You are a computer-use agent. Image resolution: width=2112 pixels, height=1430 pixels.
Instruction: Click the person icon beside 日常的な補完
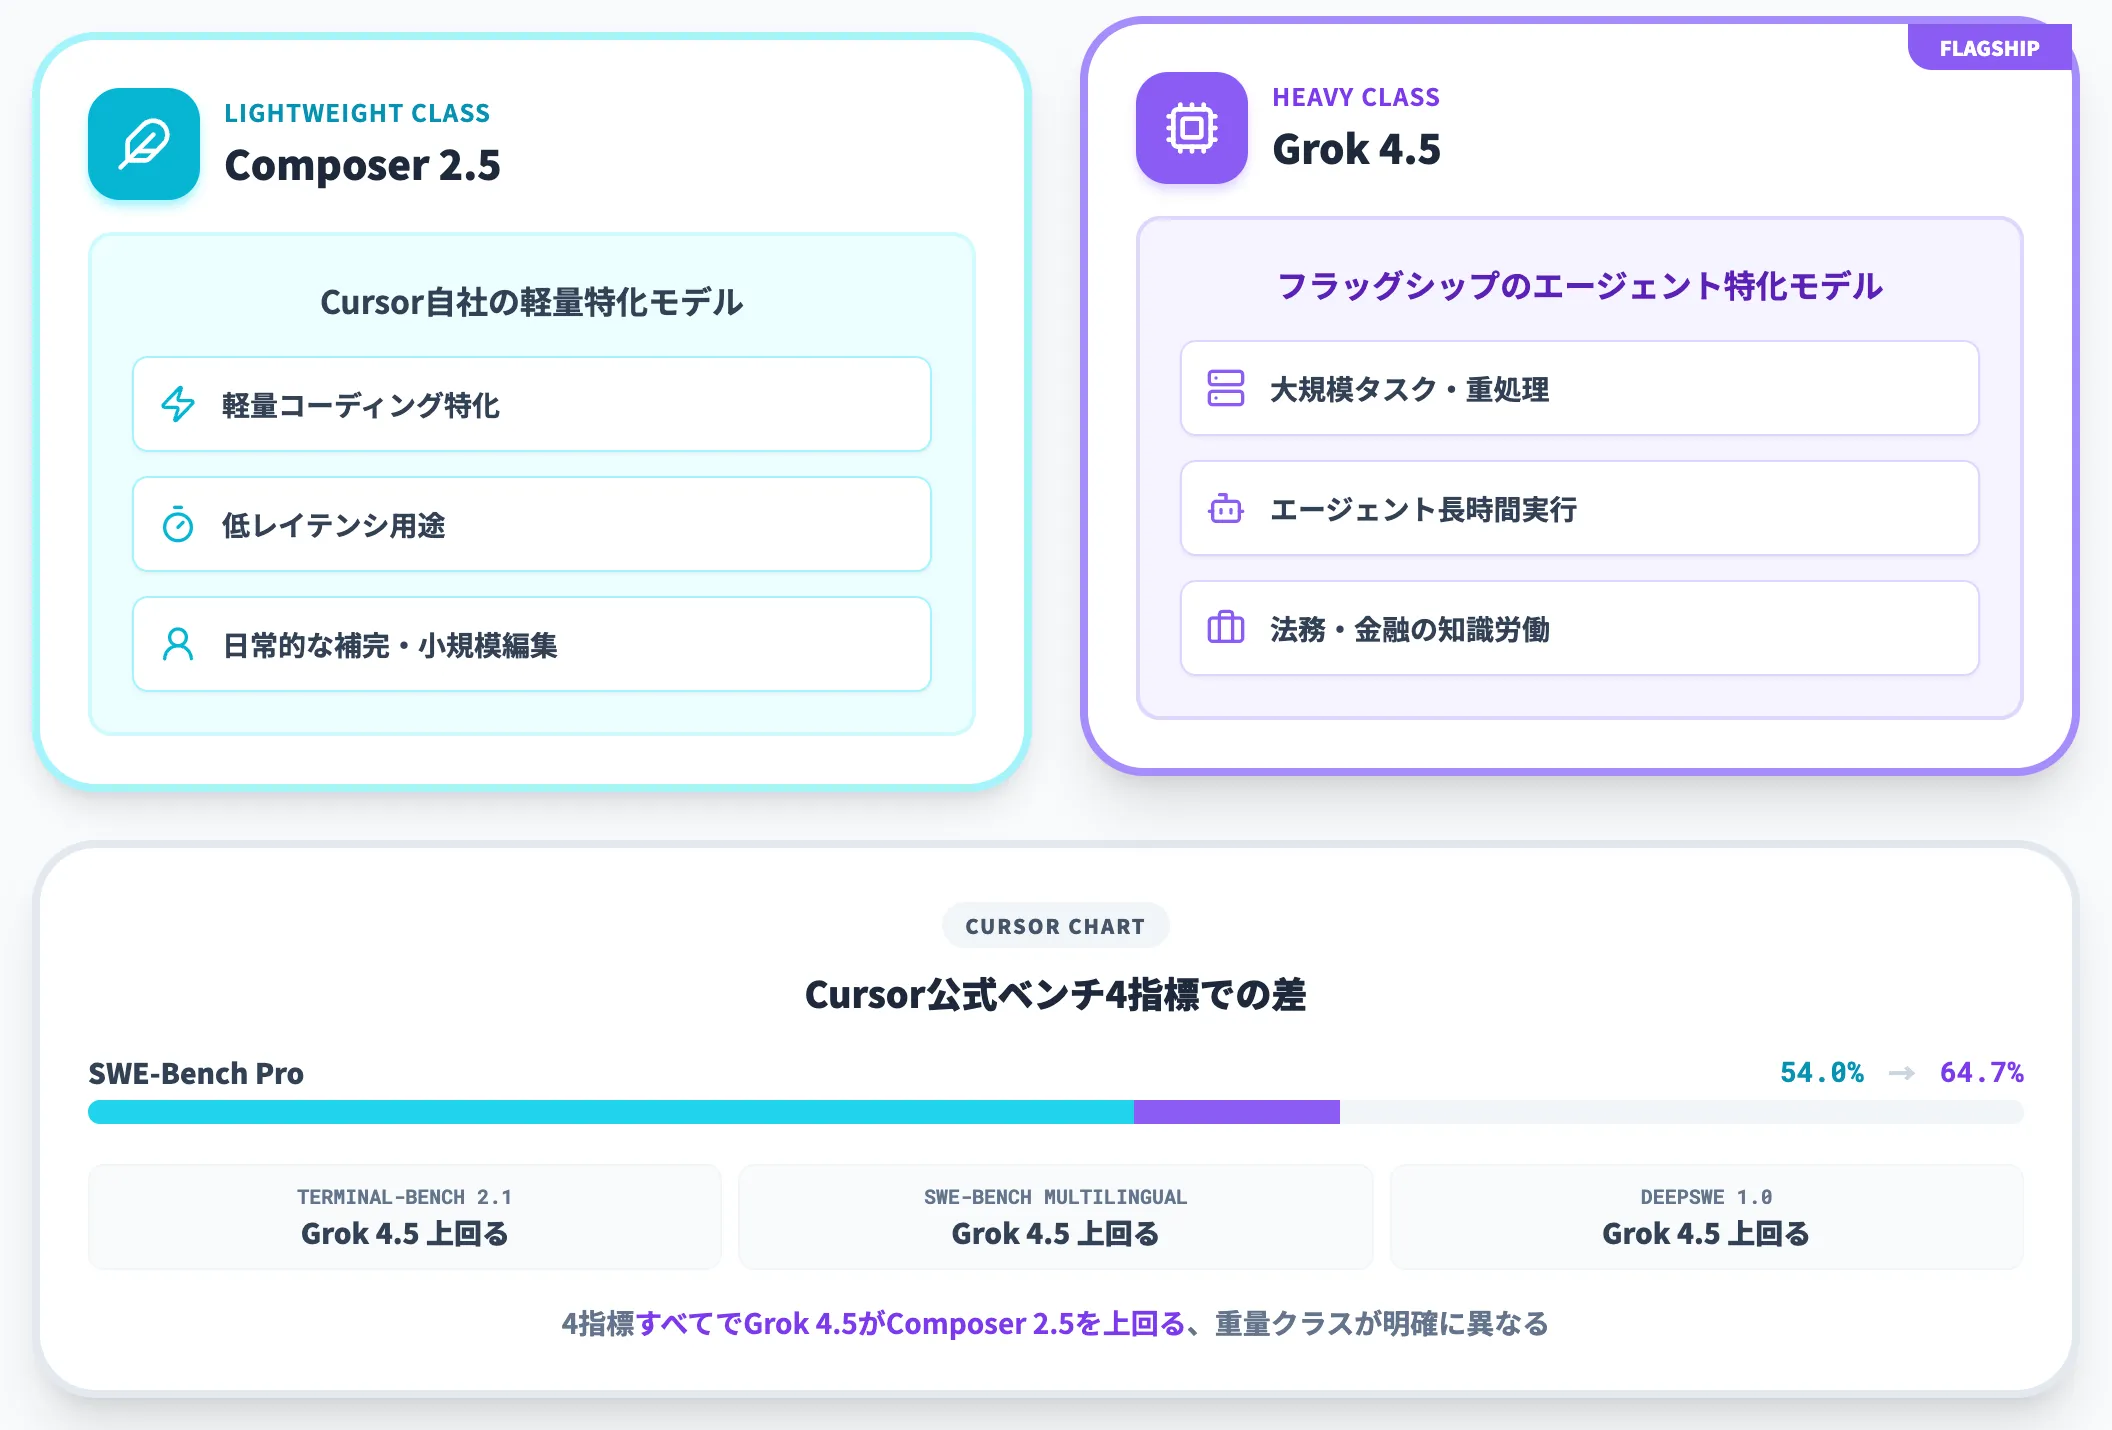point(178,644)
